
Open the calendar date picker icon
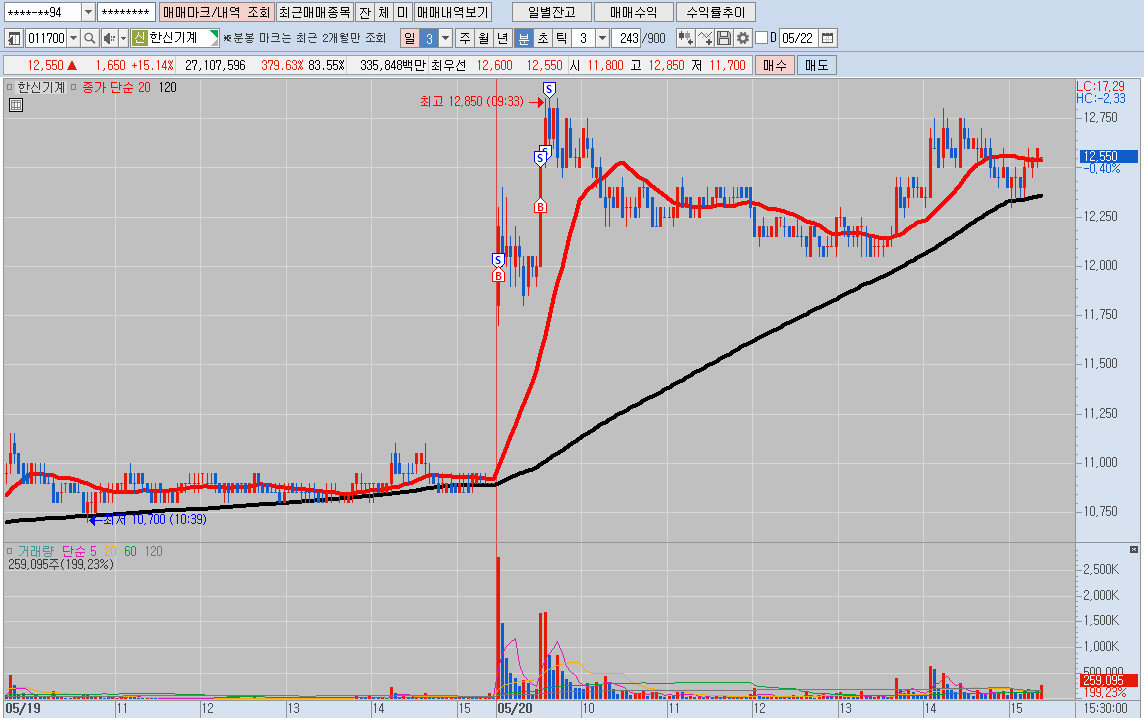click(x=827, y=38)
